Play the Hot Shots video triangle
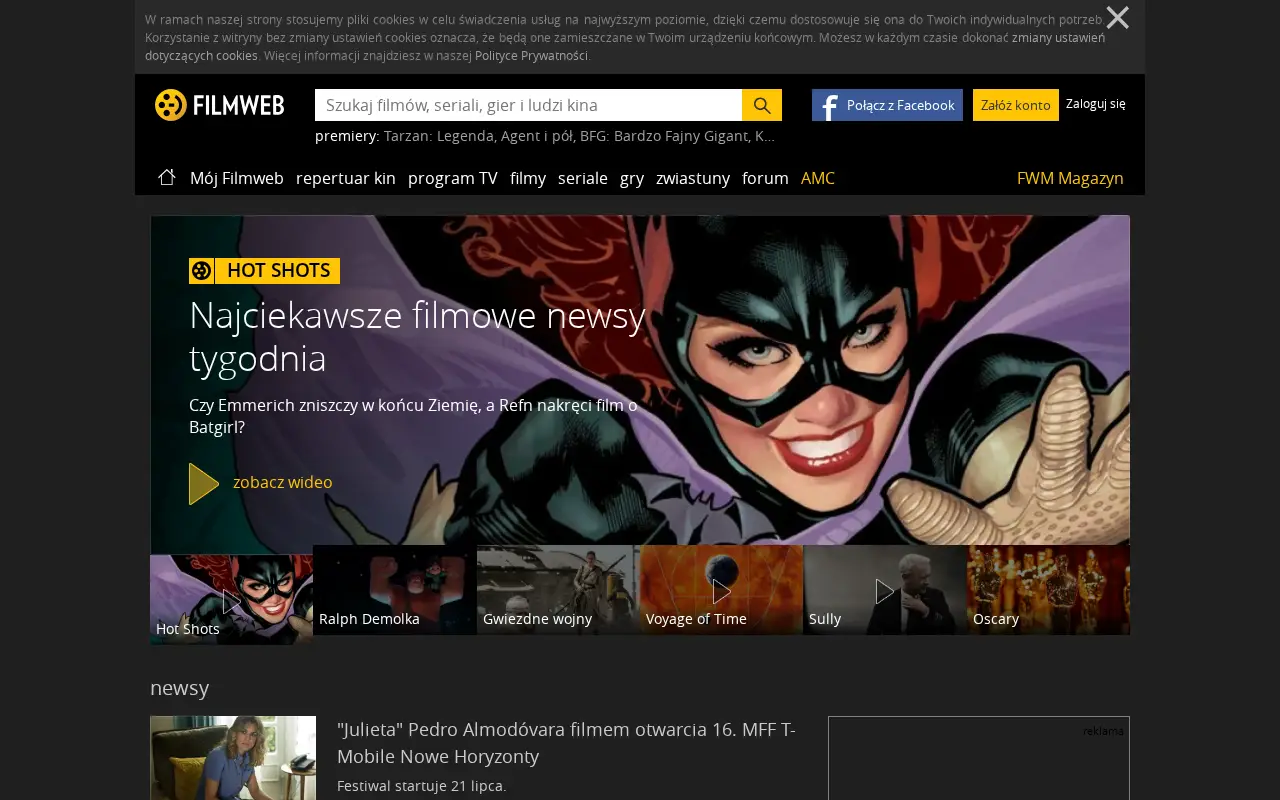The image size is (1280, 800). click(204, 484)
